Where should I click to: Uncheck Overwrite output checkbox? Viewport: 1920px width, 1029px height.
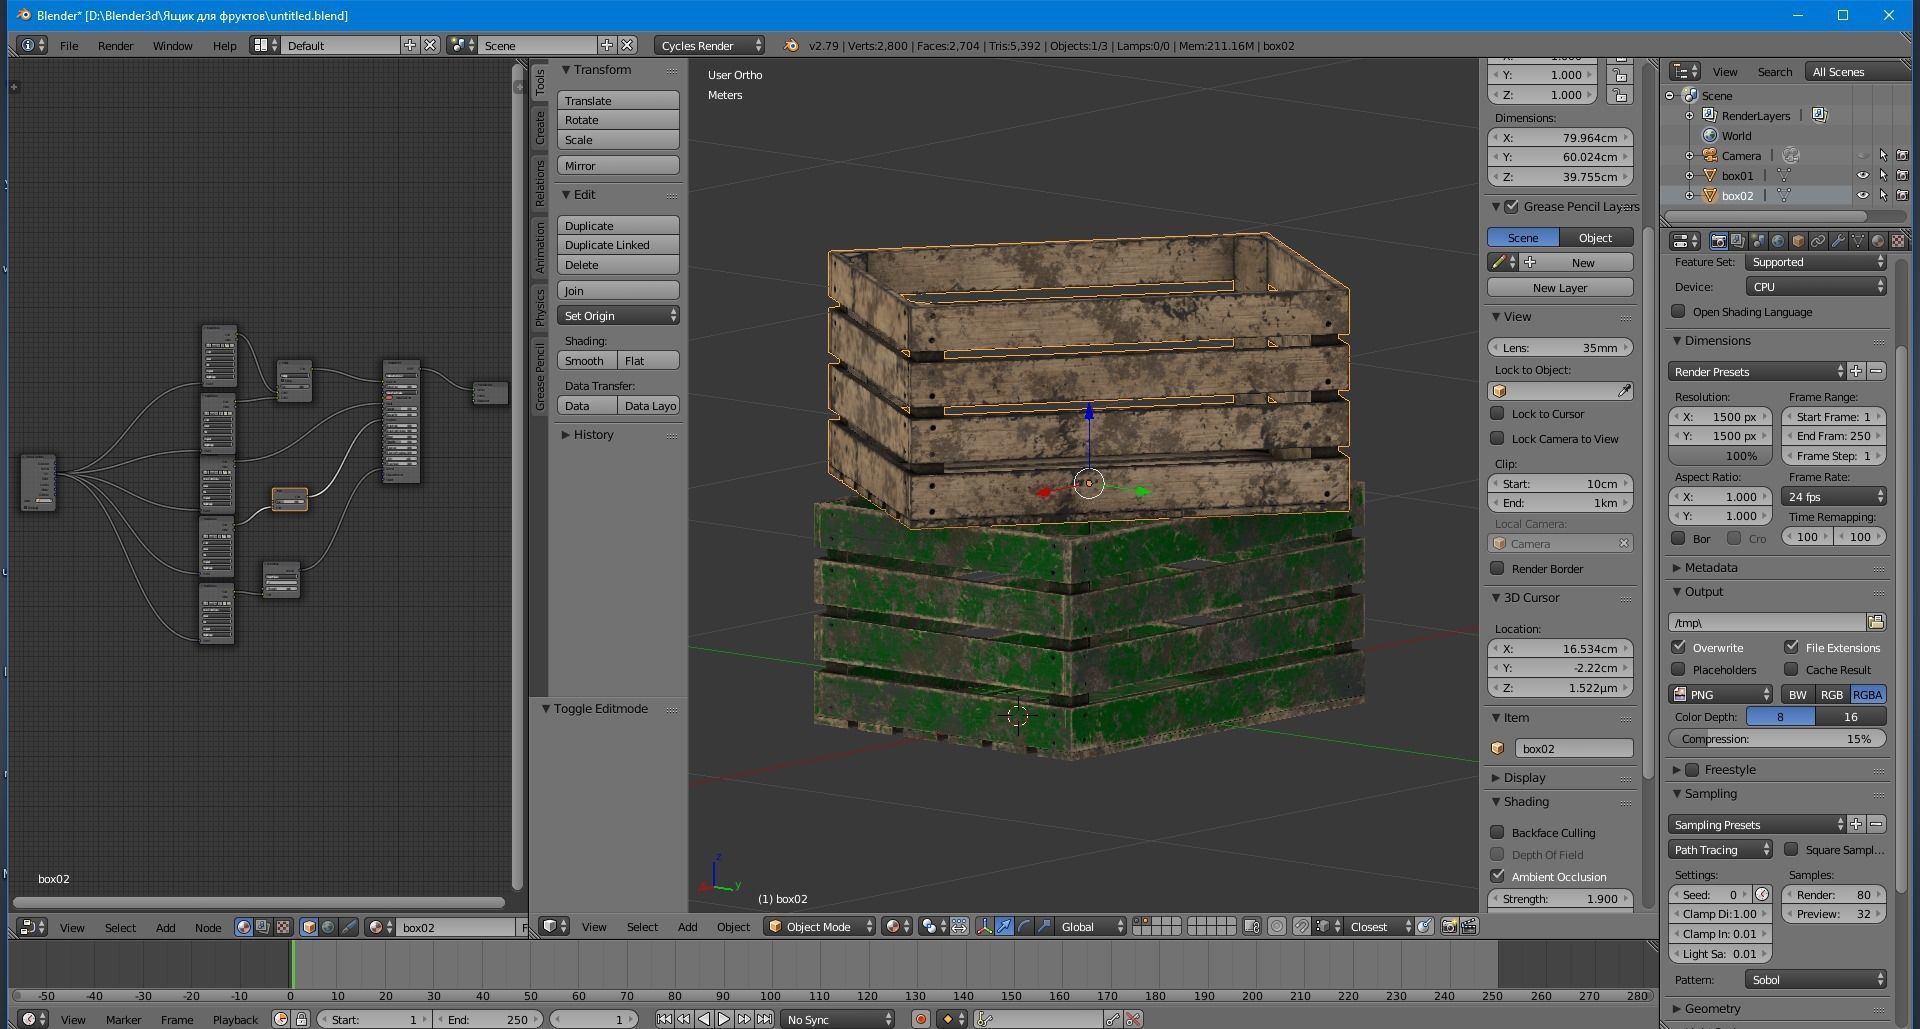coord(1678,647)
